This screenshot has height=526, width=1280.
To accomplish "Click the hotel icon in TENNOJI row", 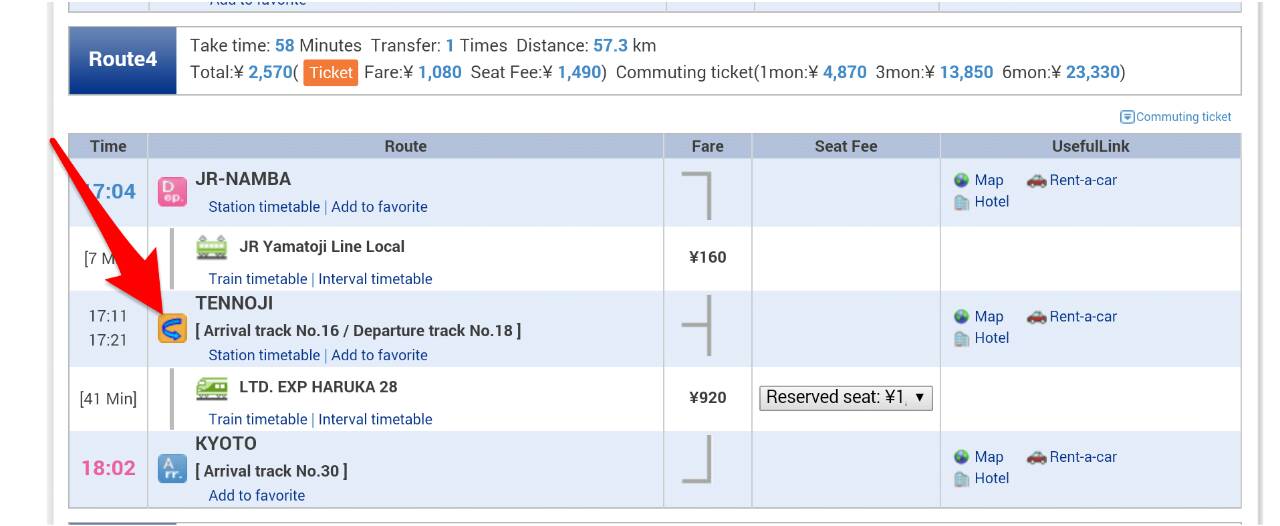I will 962,338.
